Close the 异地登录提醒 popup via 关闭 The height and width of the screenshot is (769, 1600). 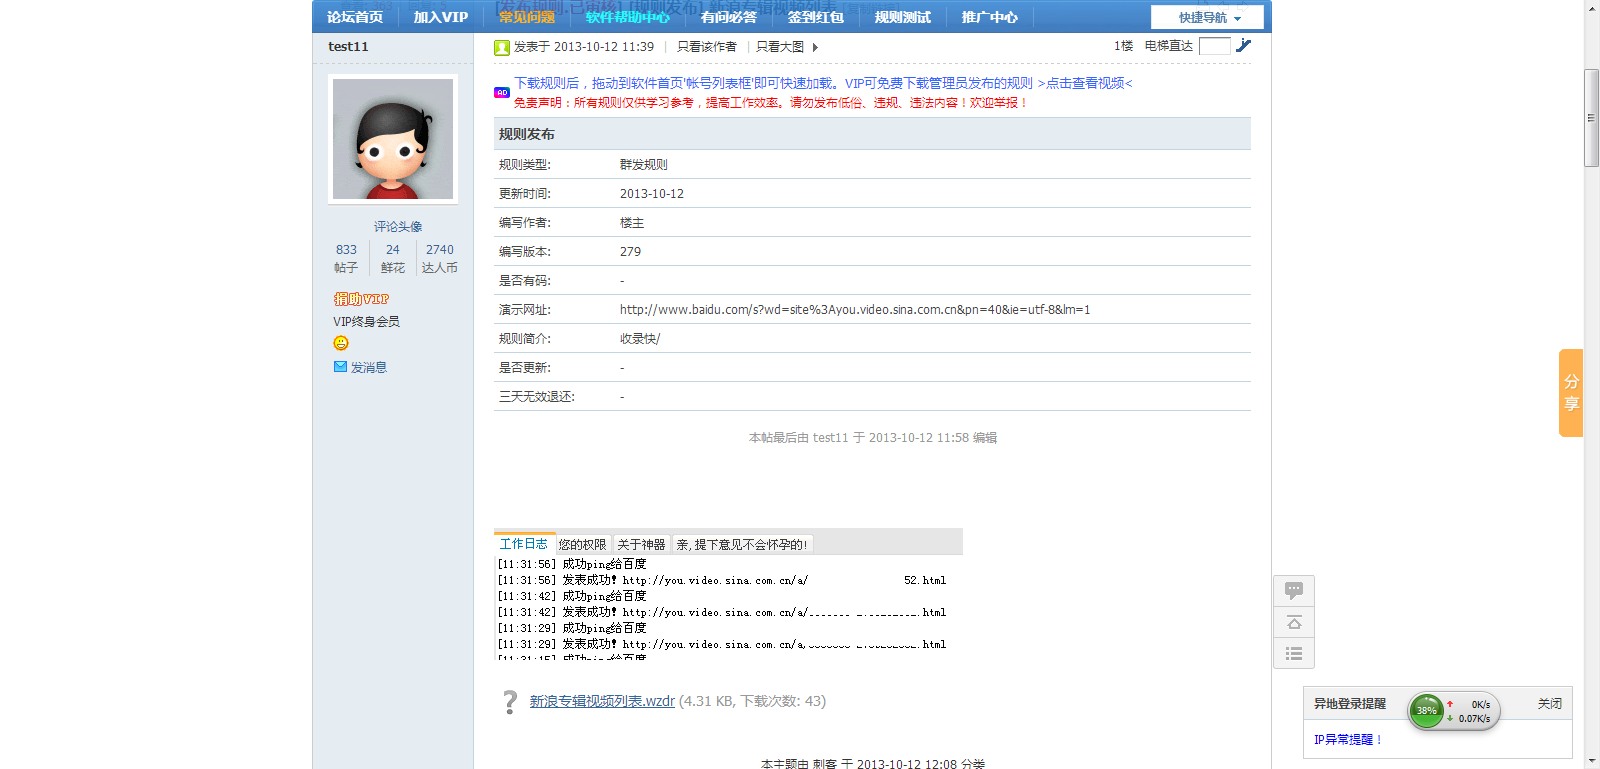click(1549, 704)
